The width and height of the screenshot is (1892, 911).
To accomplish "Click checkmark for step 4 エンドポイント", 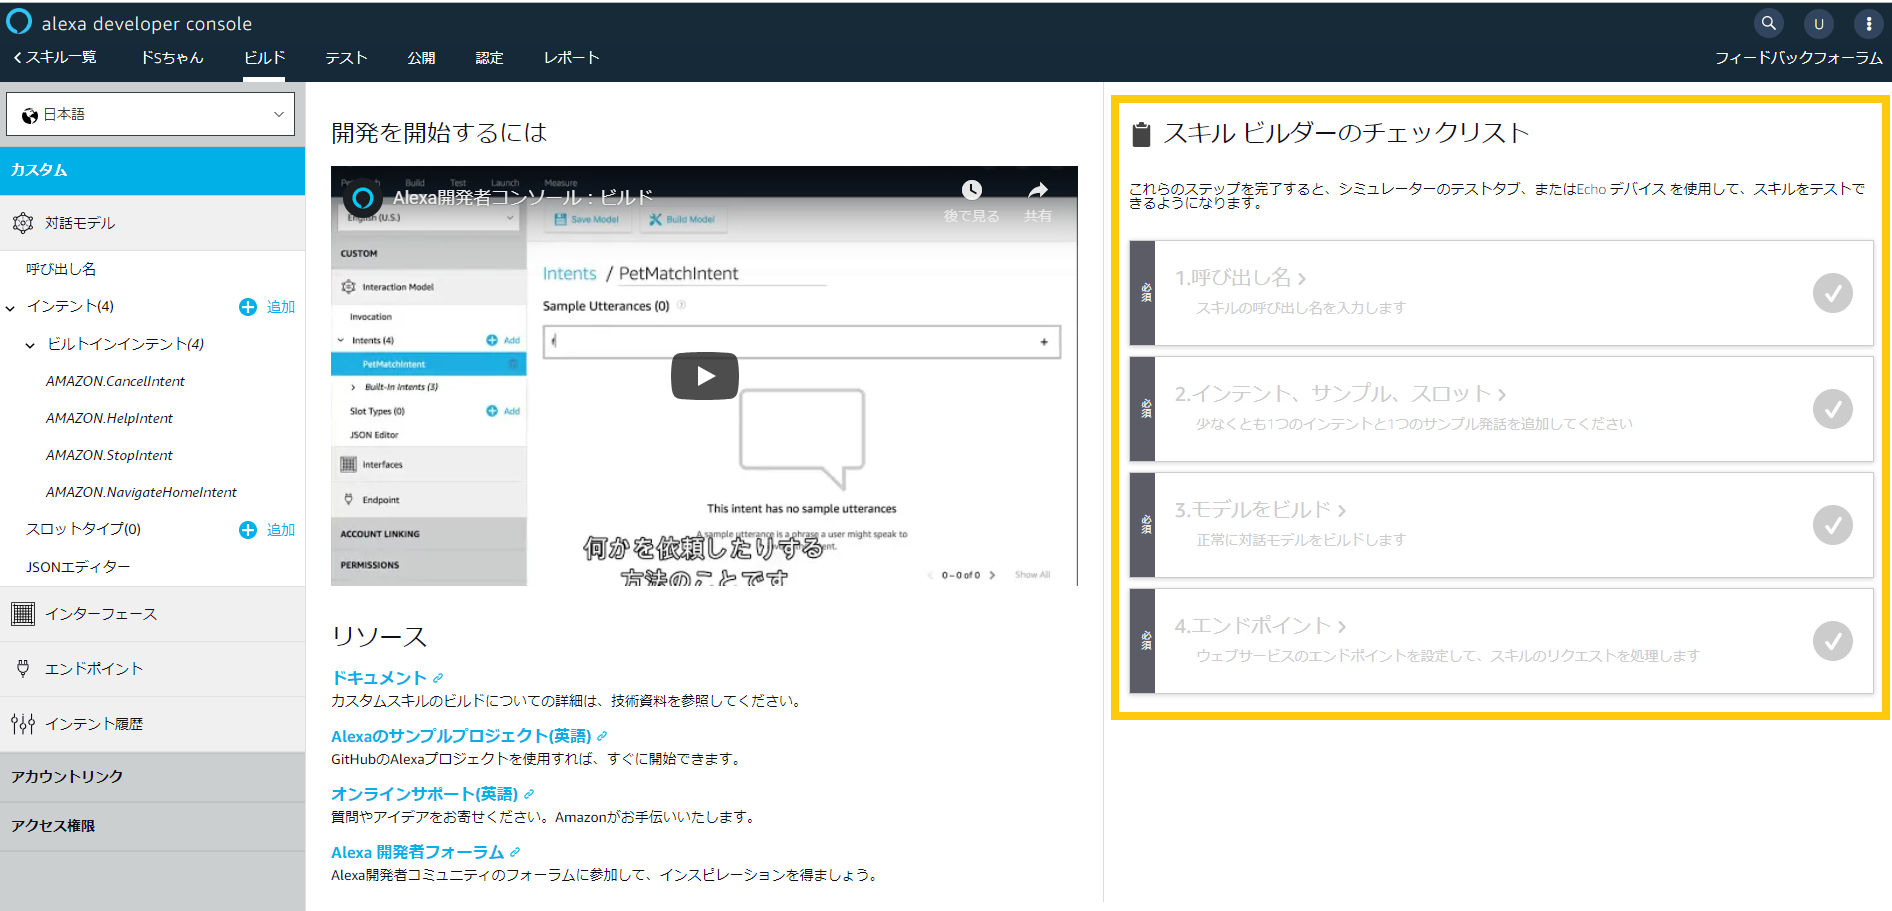I will [1833, 641].
